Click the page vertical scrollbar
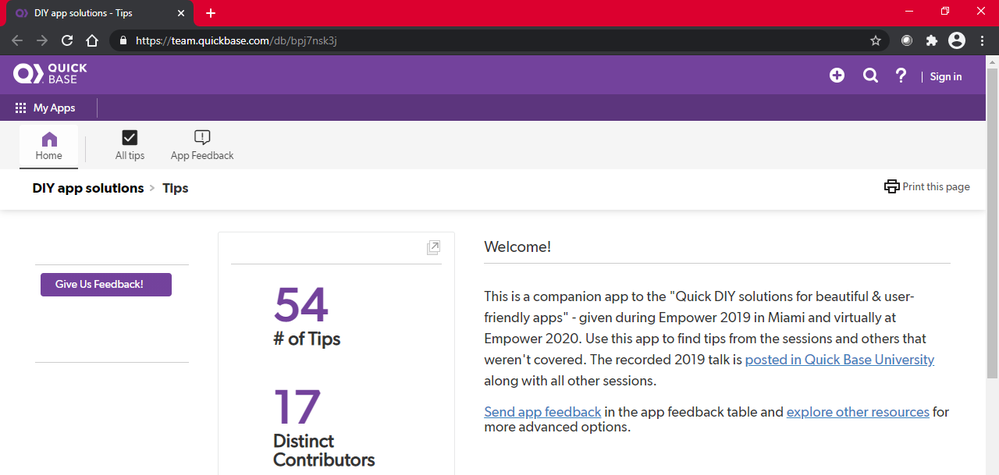Viewport: 999px width, 475px height. 993,223
